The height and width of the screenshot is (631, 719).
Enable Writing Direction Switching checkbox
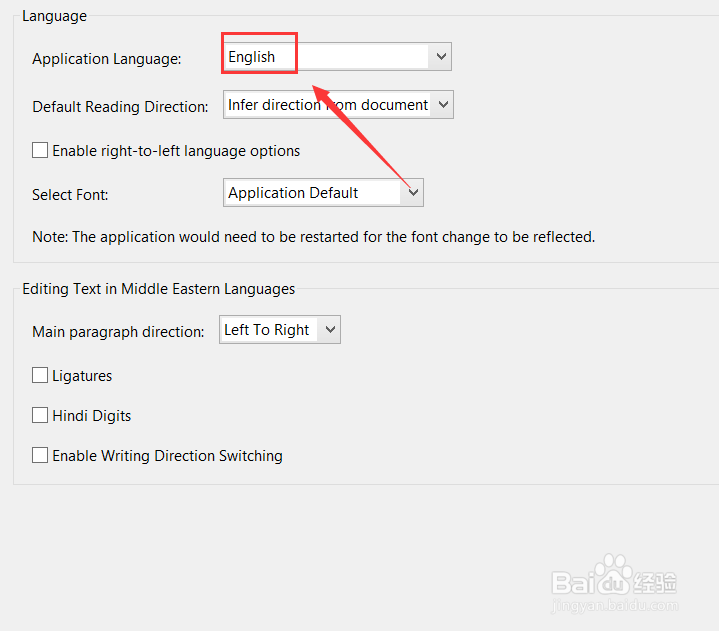click(x=40, y=455)
